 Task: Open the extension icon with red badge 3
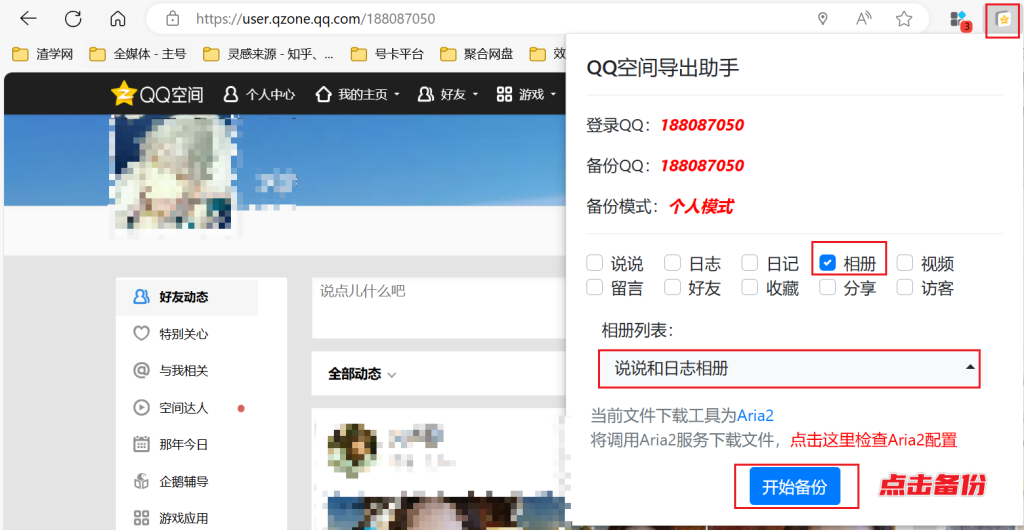[960, 20]
